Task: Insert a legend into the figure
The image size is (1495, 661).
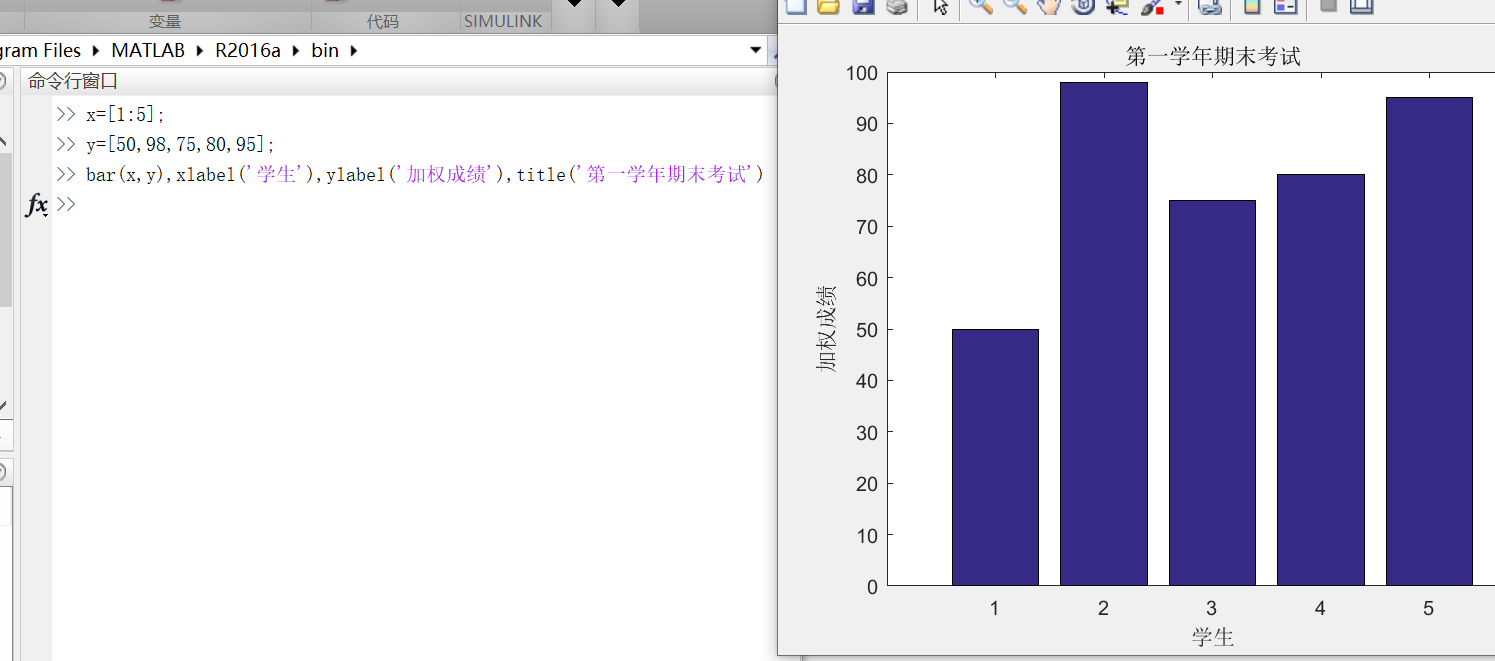Action: [x=1285, y=6]
